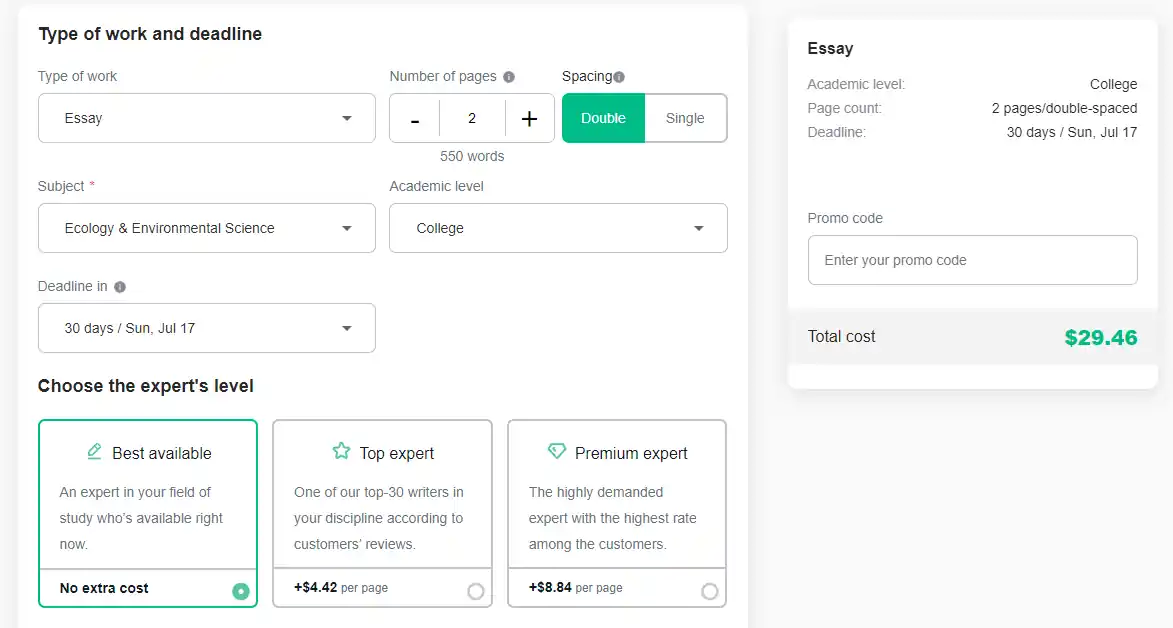The image size is (1173, 628).
Task: Select Double spacing
Action: [603, 118]
